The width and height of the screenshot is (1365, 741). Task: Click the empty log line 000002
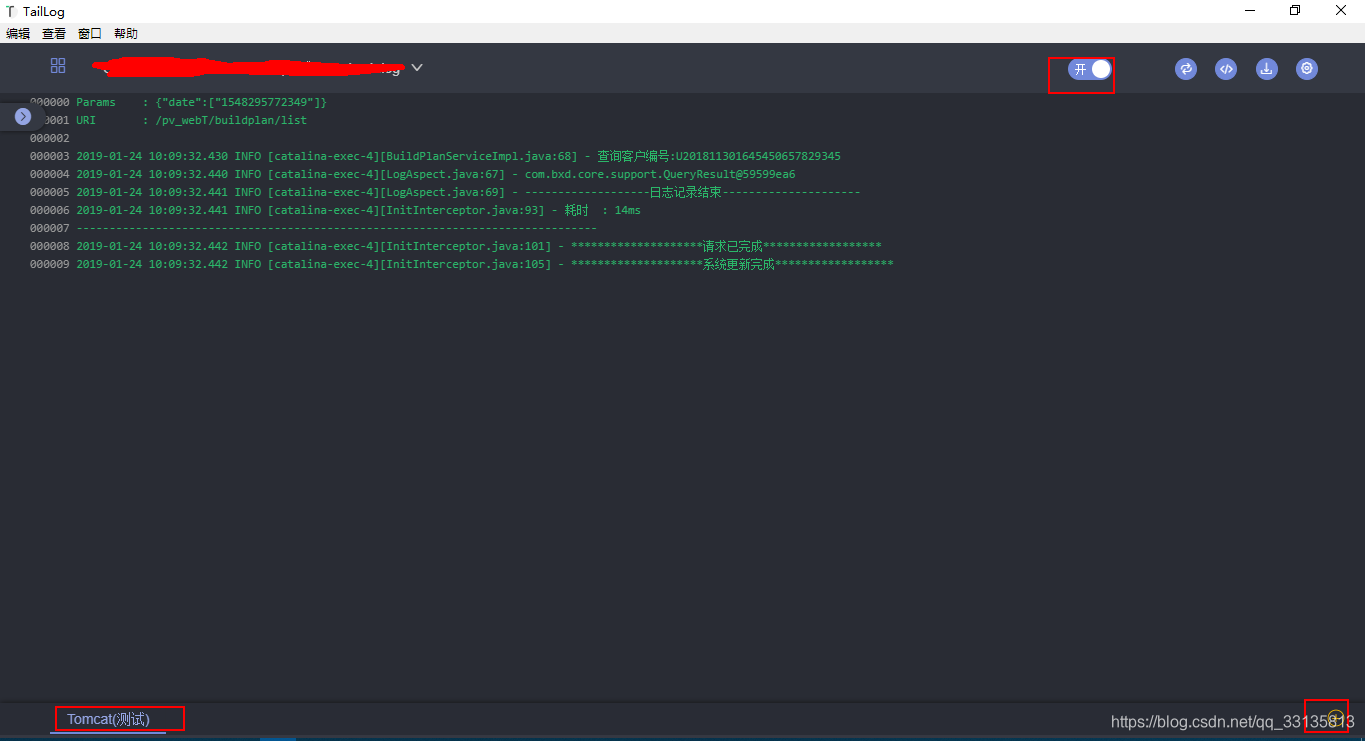click(x=50, y=138)
